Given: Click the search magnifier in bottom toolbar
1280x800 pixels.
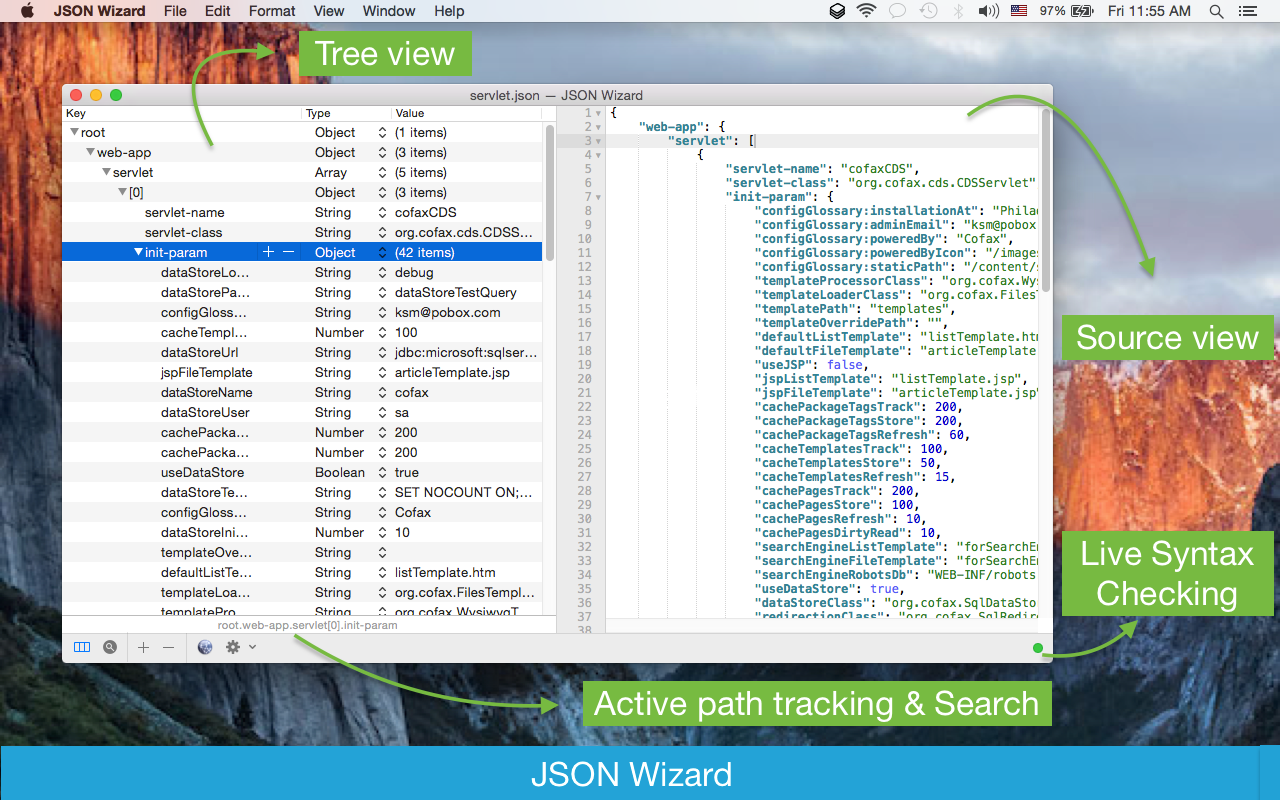Looking at the screenshot, I should (110, 647).
